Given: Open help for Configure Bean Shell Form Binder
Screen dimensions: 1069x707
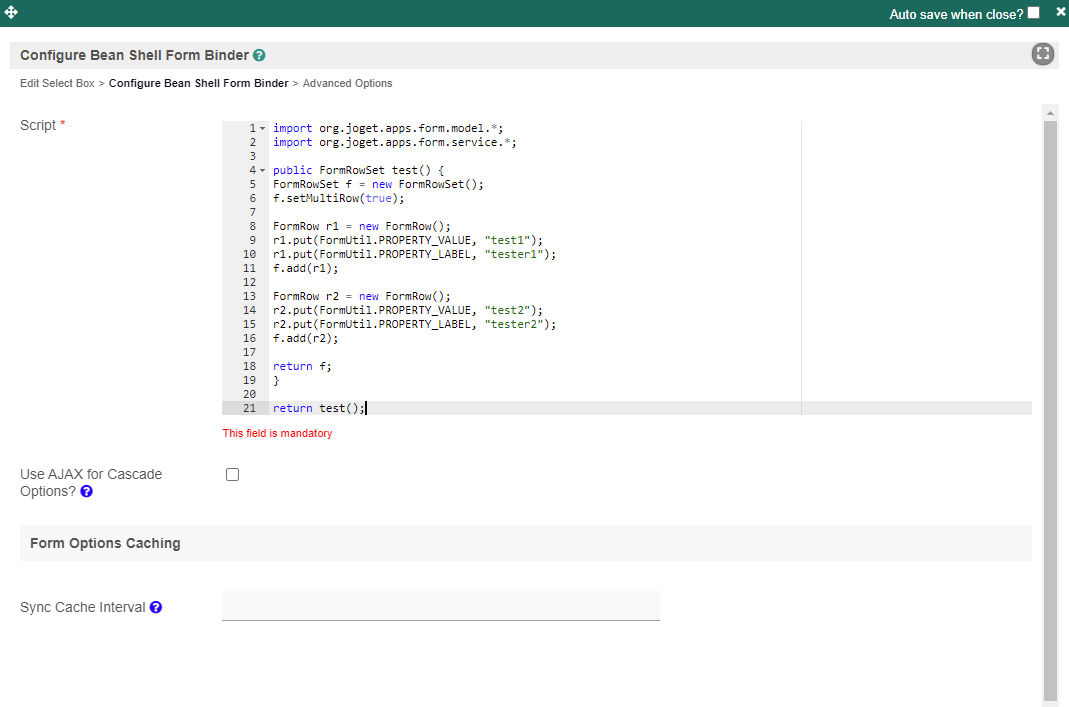Looking at the screenshot, I should pos(259,56).
